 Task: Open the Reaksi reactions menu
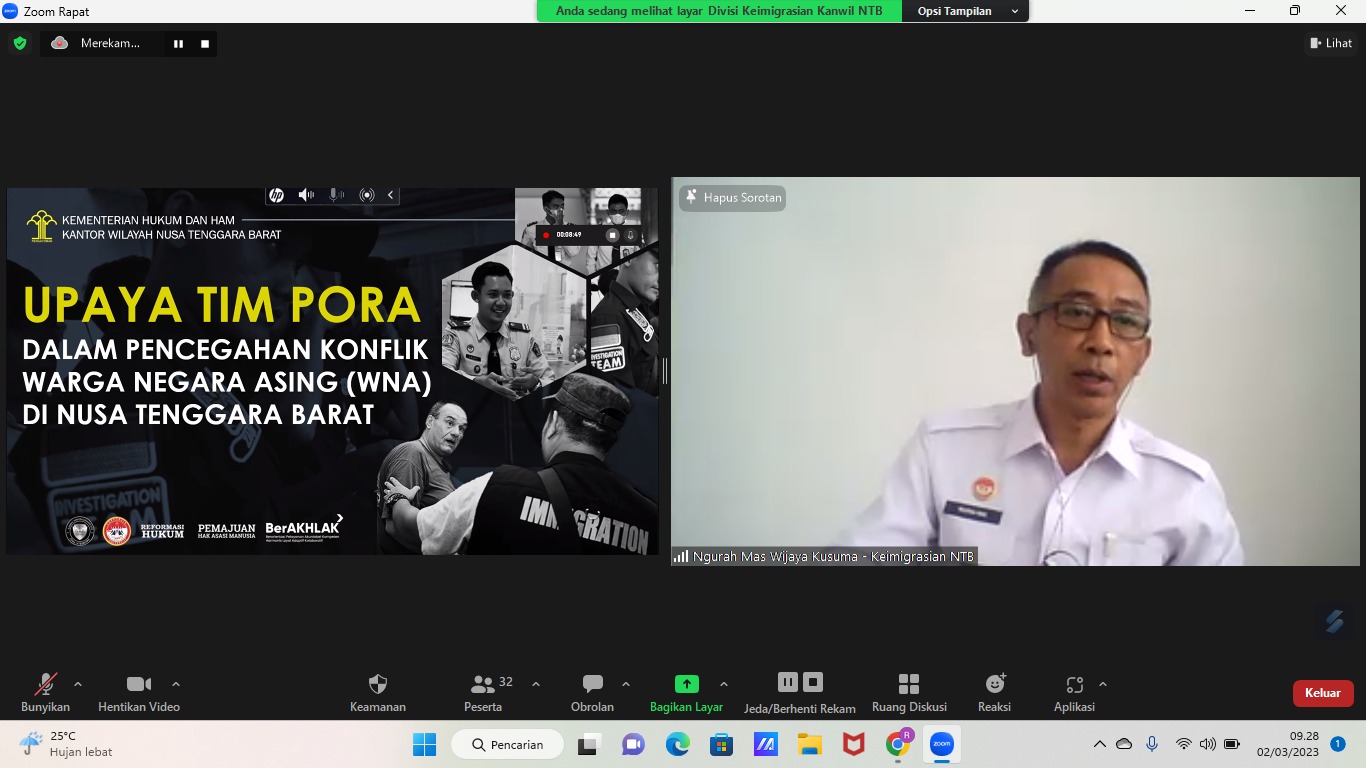click(995, 693)
